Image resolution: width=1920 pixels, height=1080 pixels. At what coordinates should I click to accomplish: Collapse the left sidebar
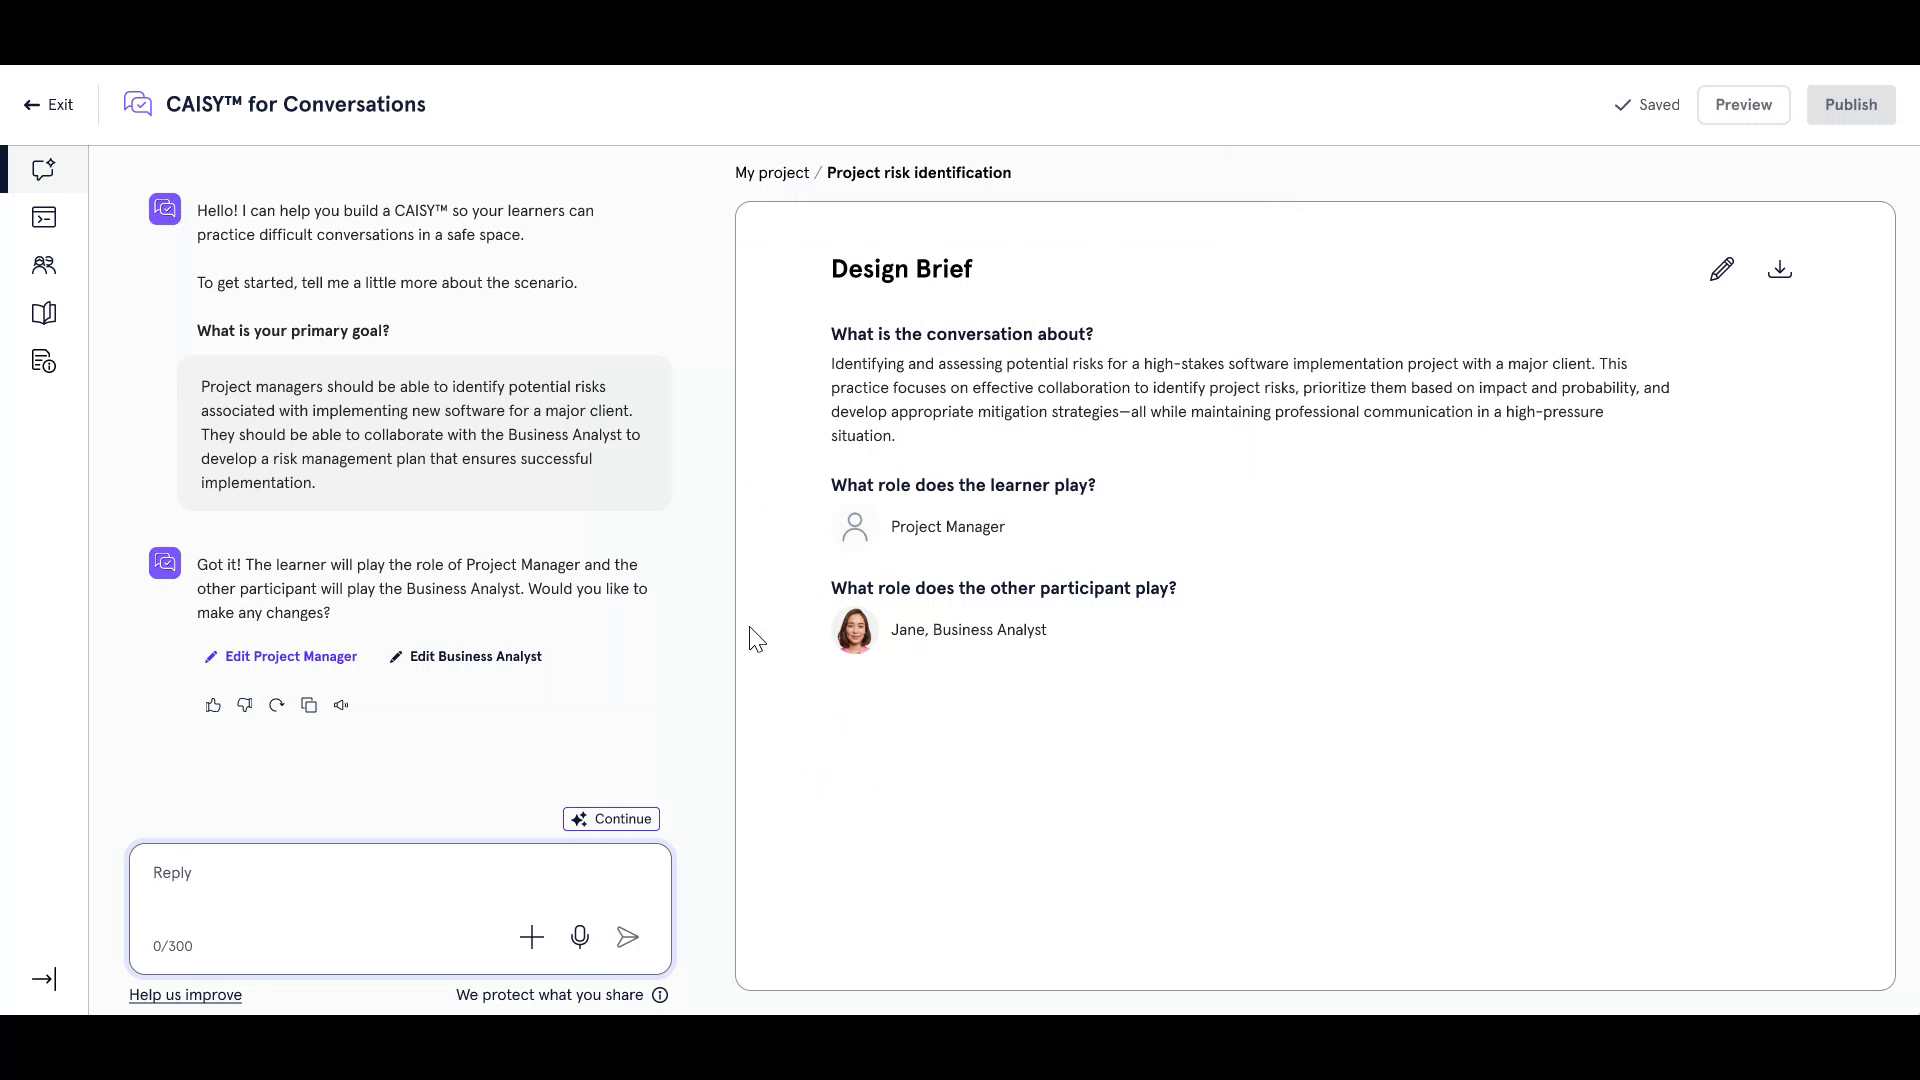point(44,979)
